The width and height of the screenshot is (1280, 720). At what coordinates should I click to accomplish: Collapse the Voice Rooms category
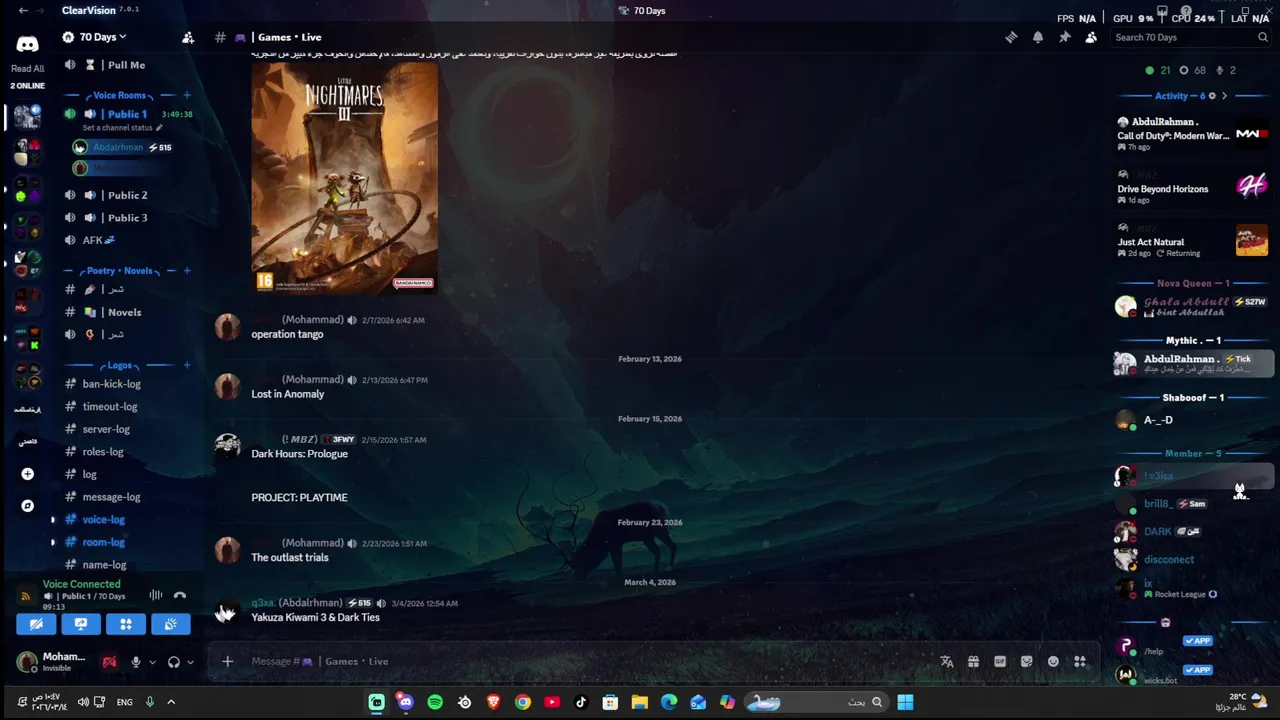(120, 95)
